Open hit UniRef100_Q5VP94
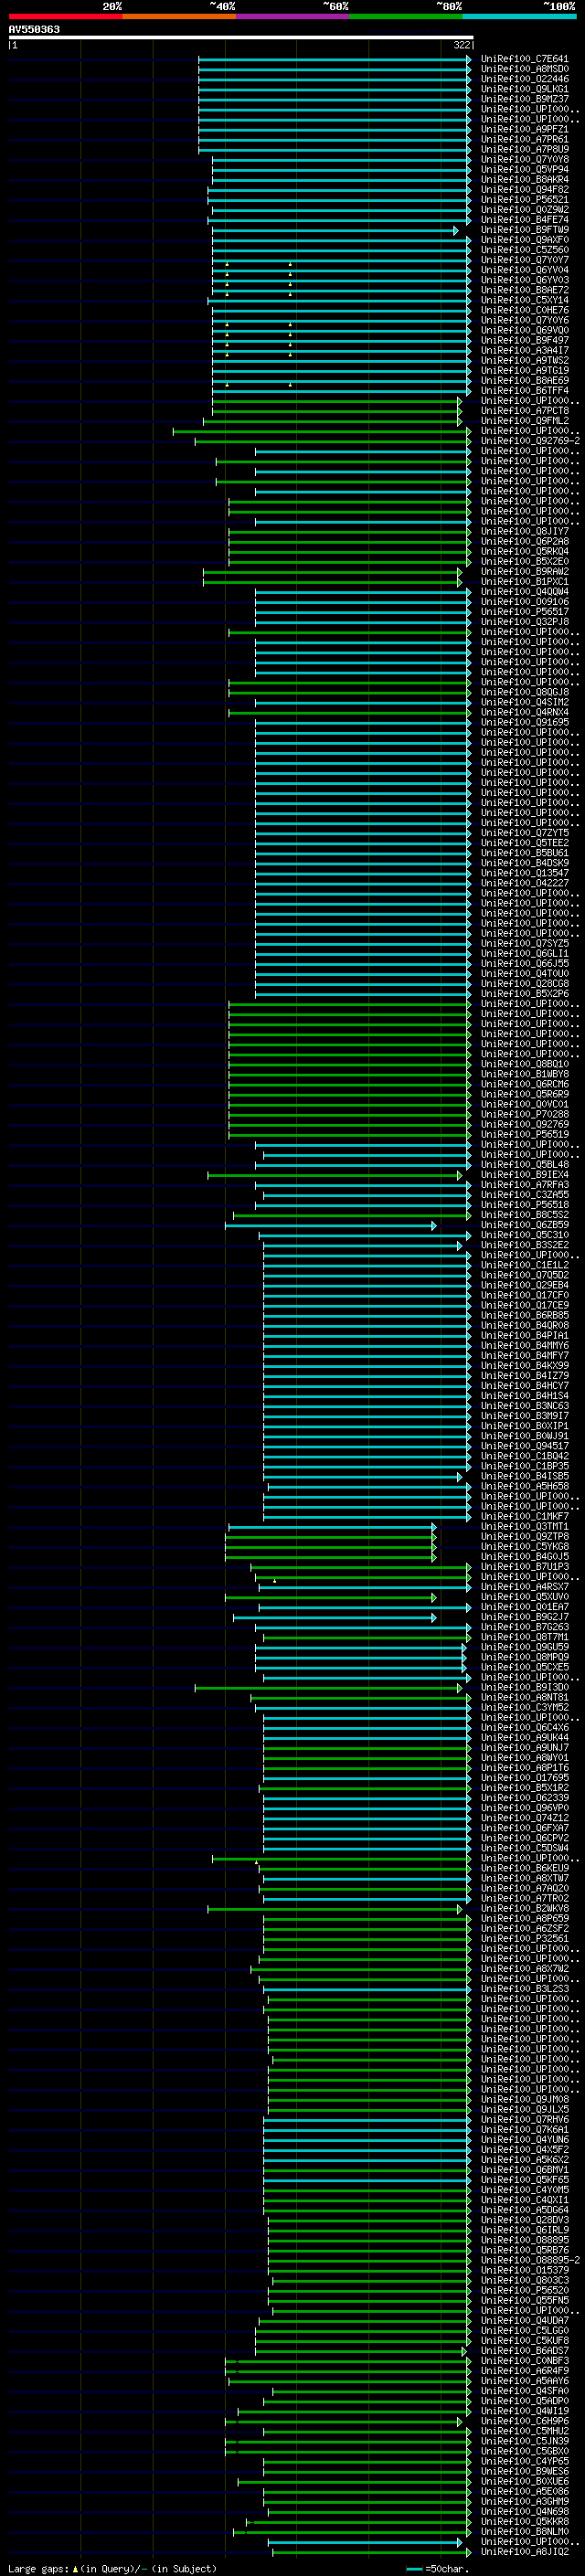The image size is (585, 2576). [525, 169]
